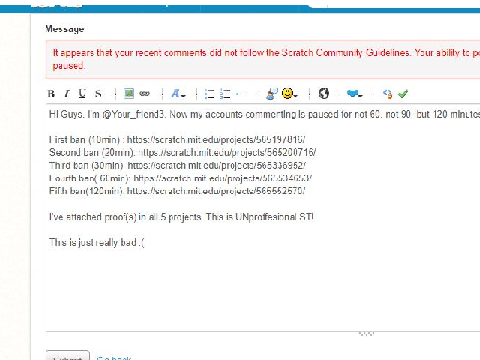Submit the forum post

pos(68,356)
